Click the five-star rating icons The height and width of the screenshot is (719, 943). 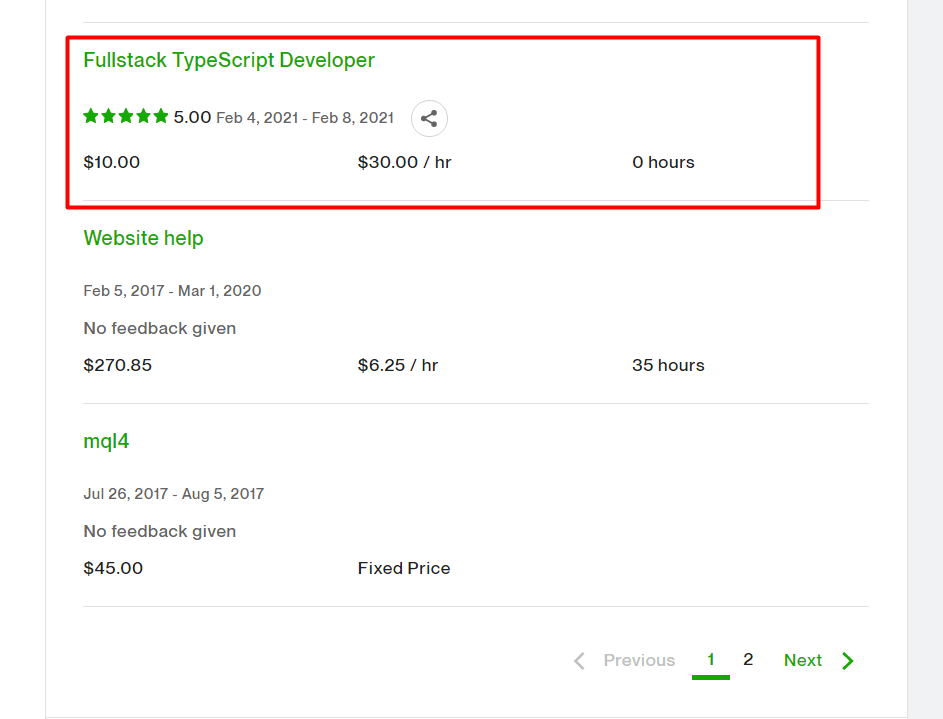coord(126,116)
